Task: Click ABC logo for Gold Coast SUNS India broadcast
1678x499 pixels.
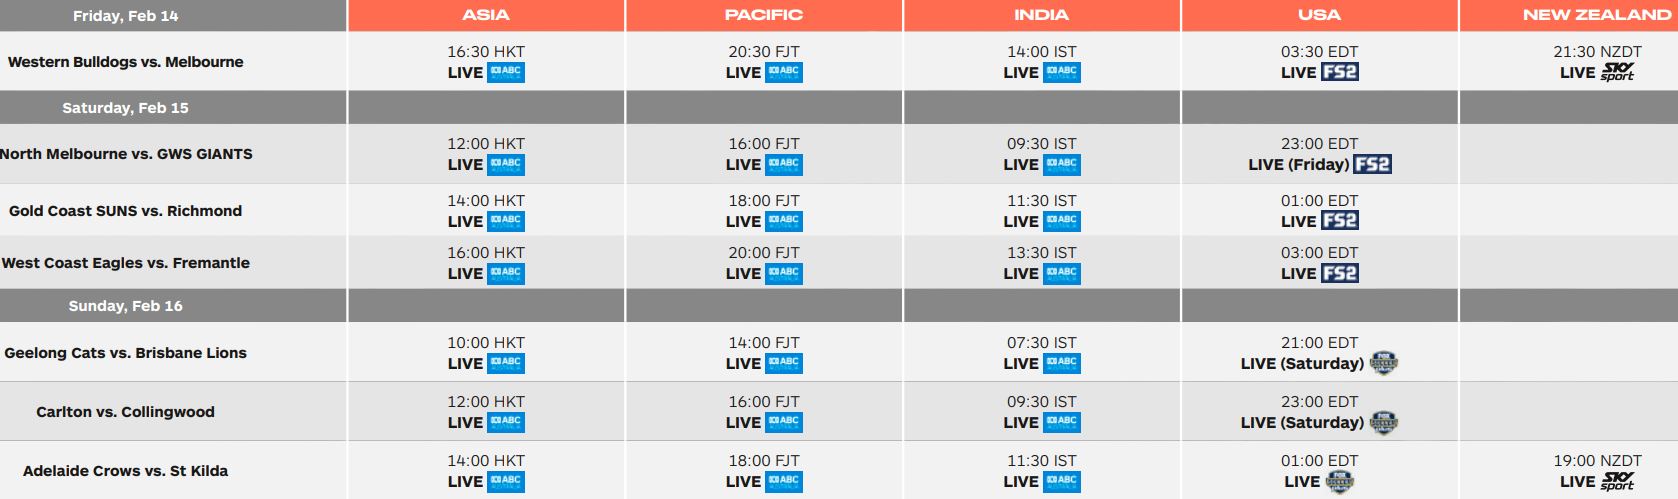Action: click(1062, 221)
